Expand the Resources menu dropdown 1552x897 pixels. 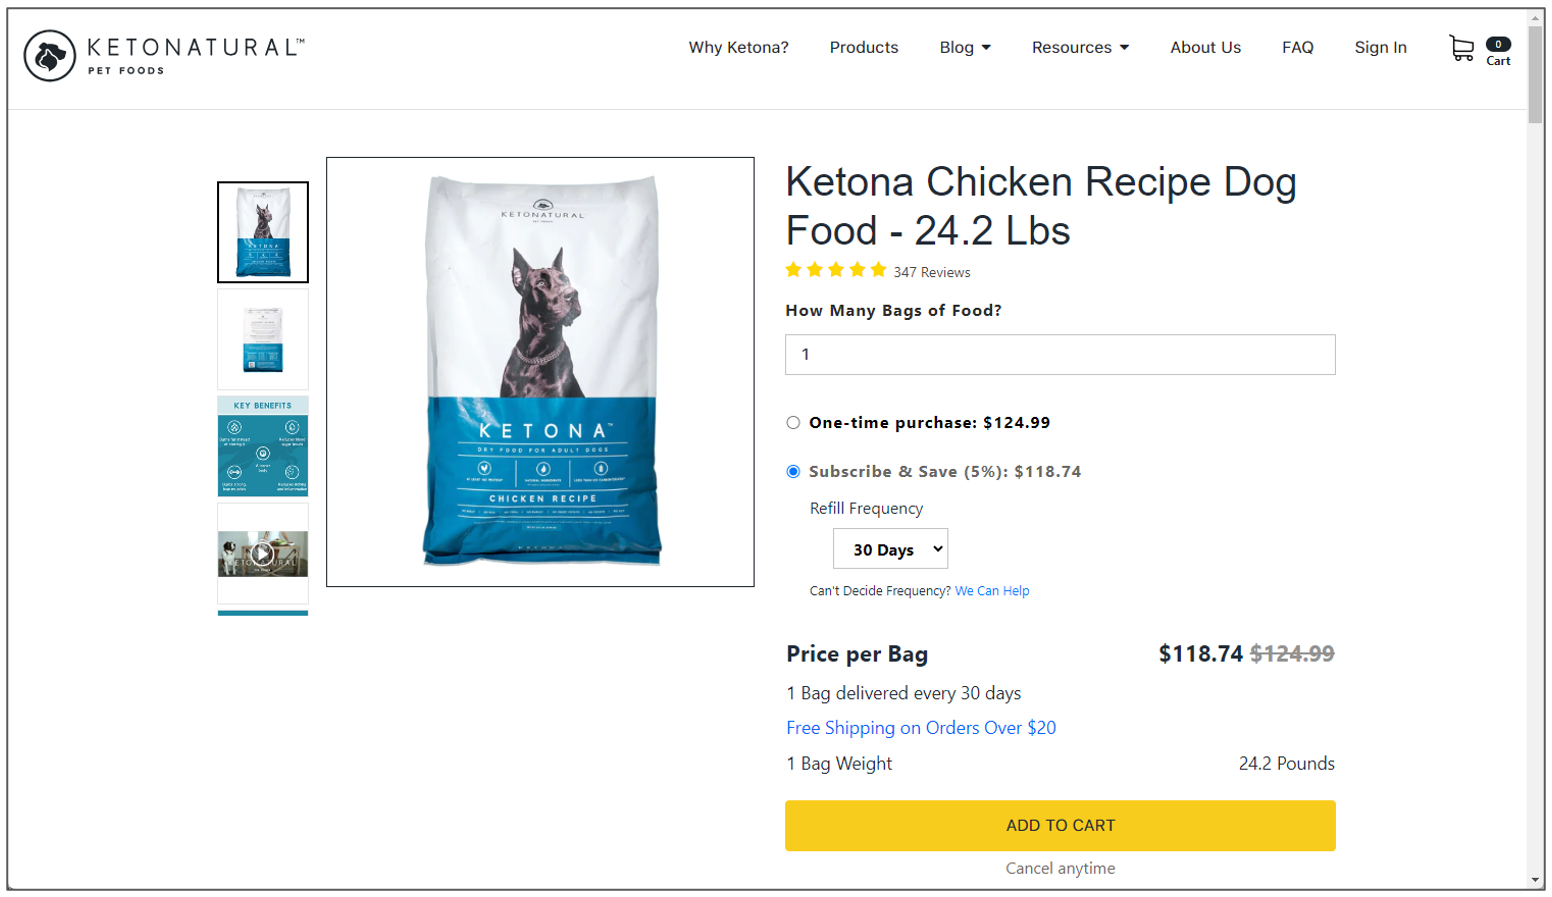coord(1080,48)
